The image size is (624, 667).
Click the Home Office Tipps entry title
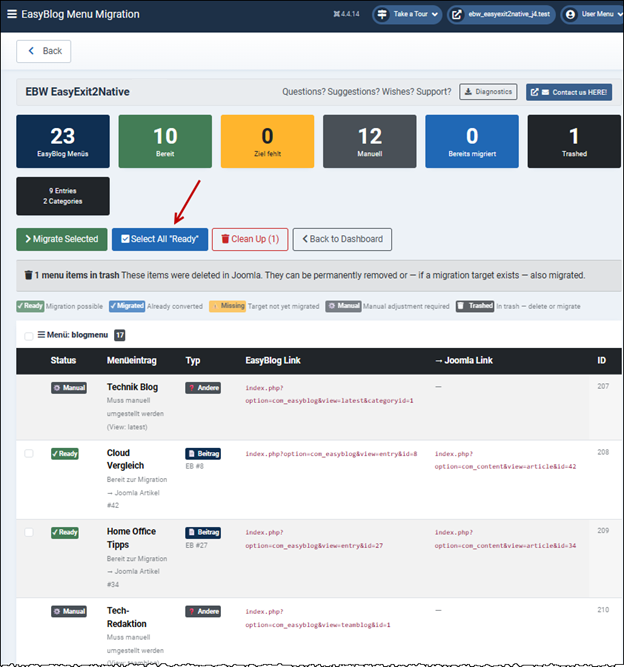(x=131, y=538)
